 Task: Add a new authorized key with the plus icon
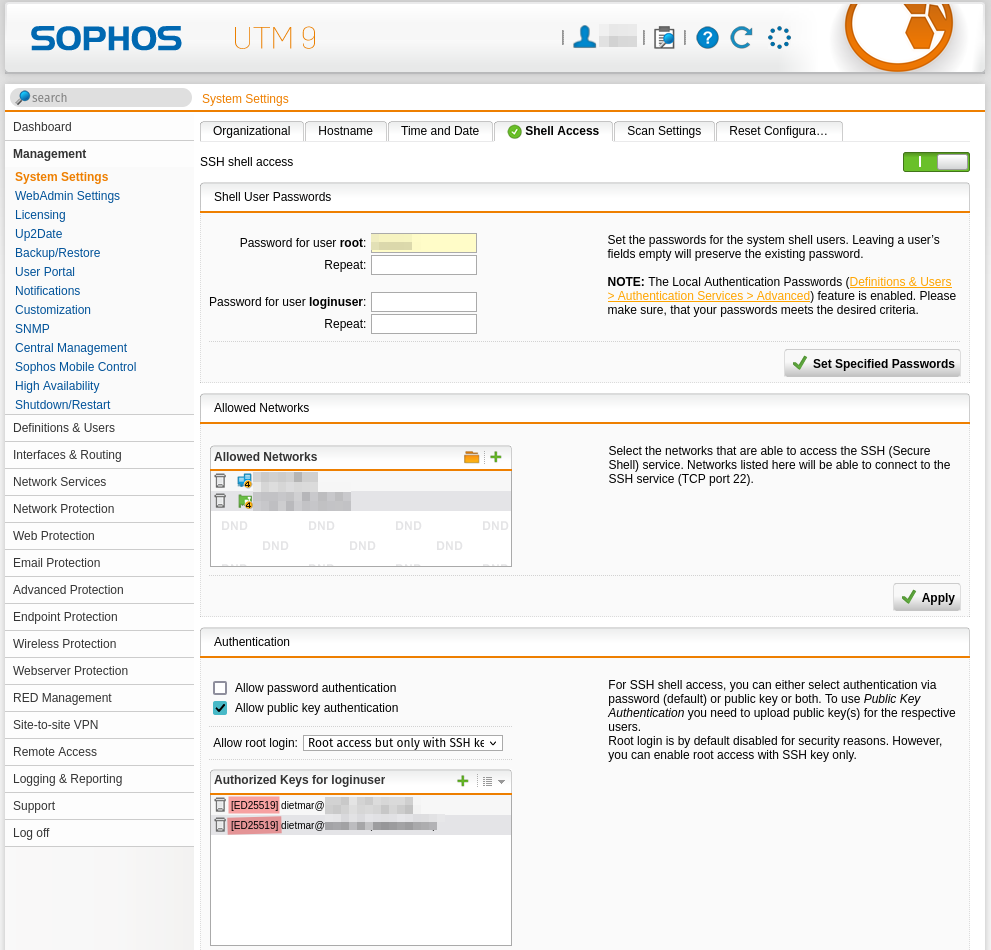[461, 781]
